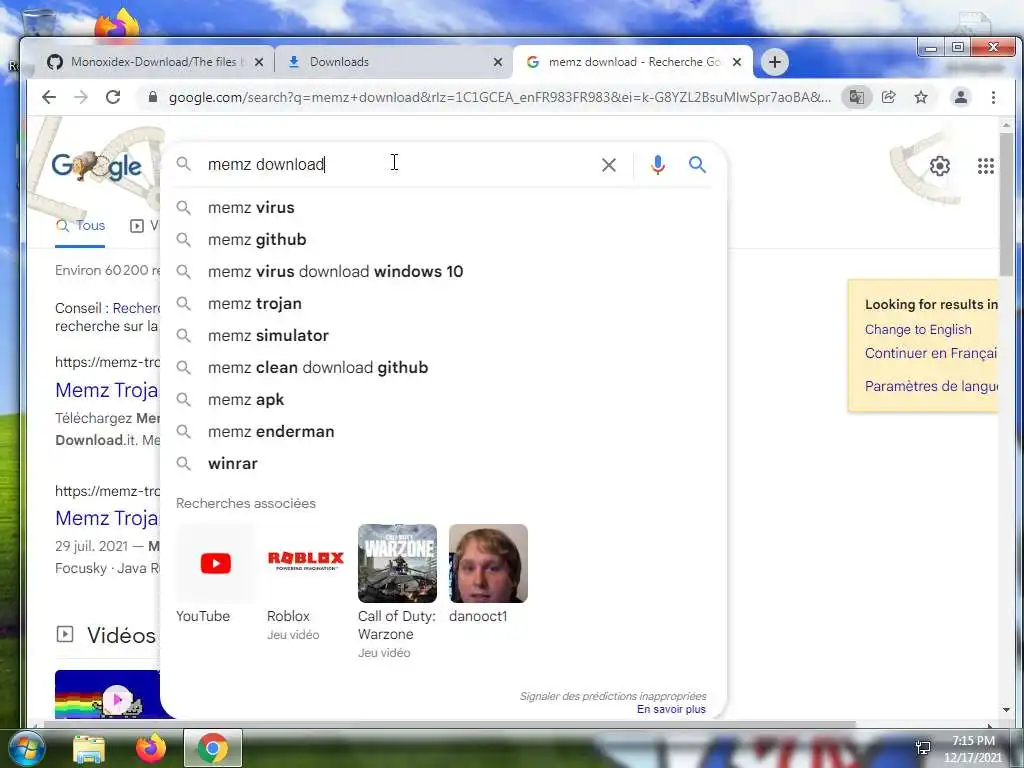Close the Monoxidex-Download tab
This screenshot has height=768, width=1024.
click(x=259, y=62)
